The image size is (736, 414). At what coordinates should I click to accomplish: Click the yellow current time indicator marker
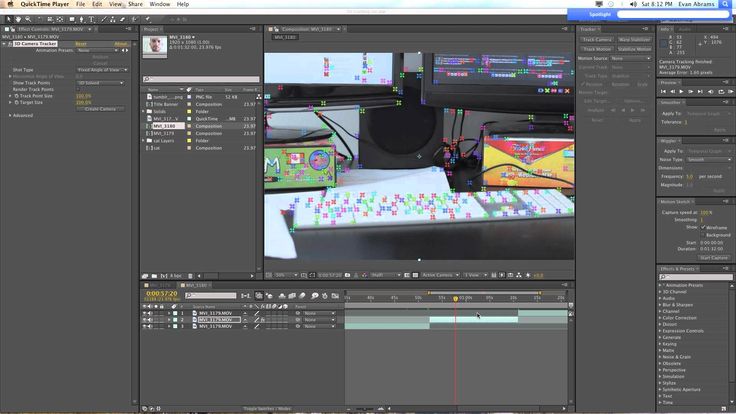tap(455, 298)
